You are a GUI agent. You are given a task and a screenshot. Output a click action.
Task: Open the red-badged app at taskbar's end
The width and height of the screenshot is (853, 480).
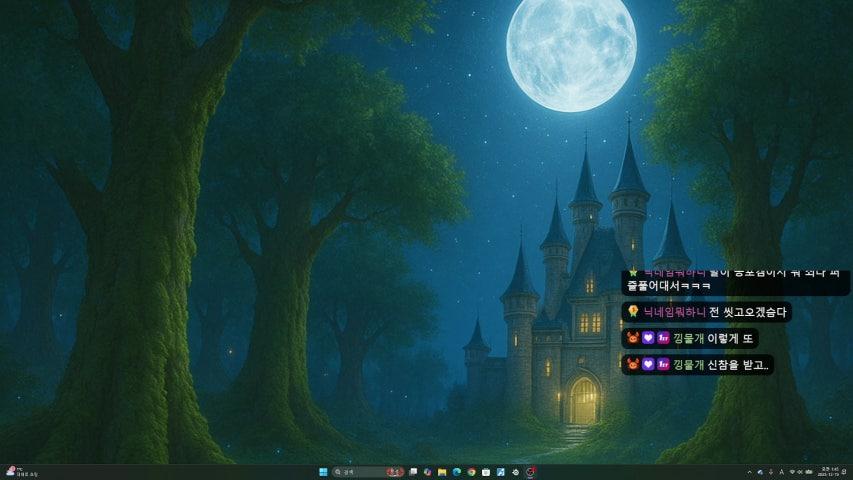[531, 472]
